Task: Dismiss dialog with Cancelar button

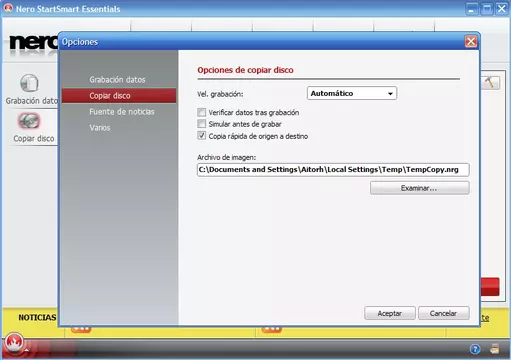Action: pos(444,313)
